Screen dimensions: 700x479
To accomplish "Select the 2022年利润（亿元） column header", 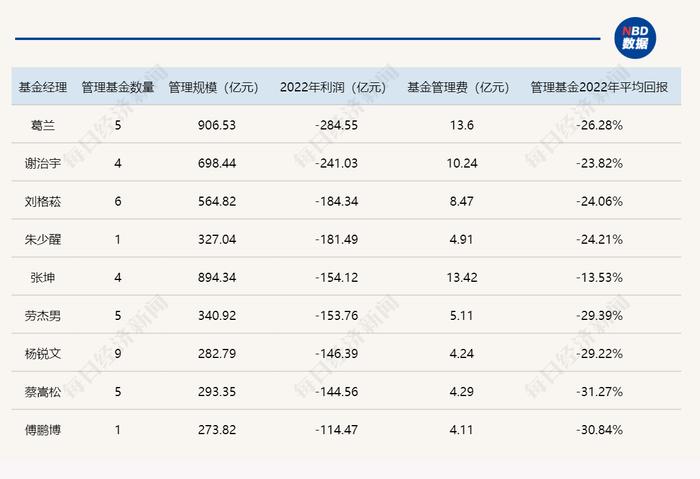I will tap(333, 87).
